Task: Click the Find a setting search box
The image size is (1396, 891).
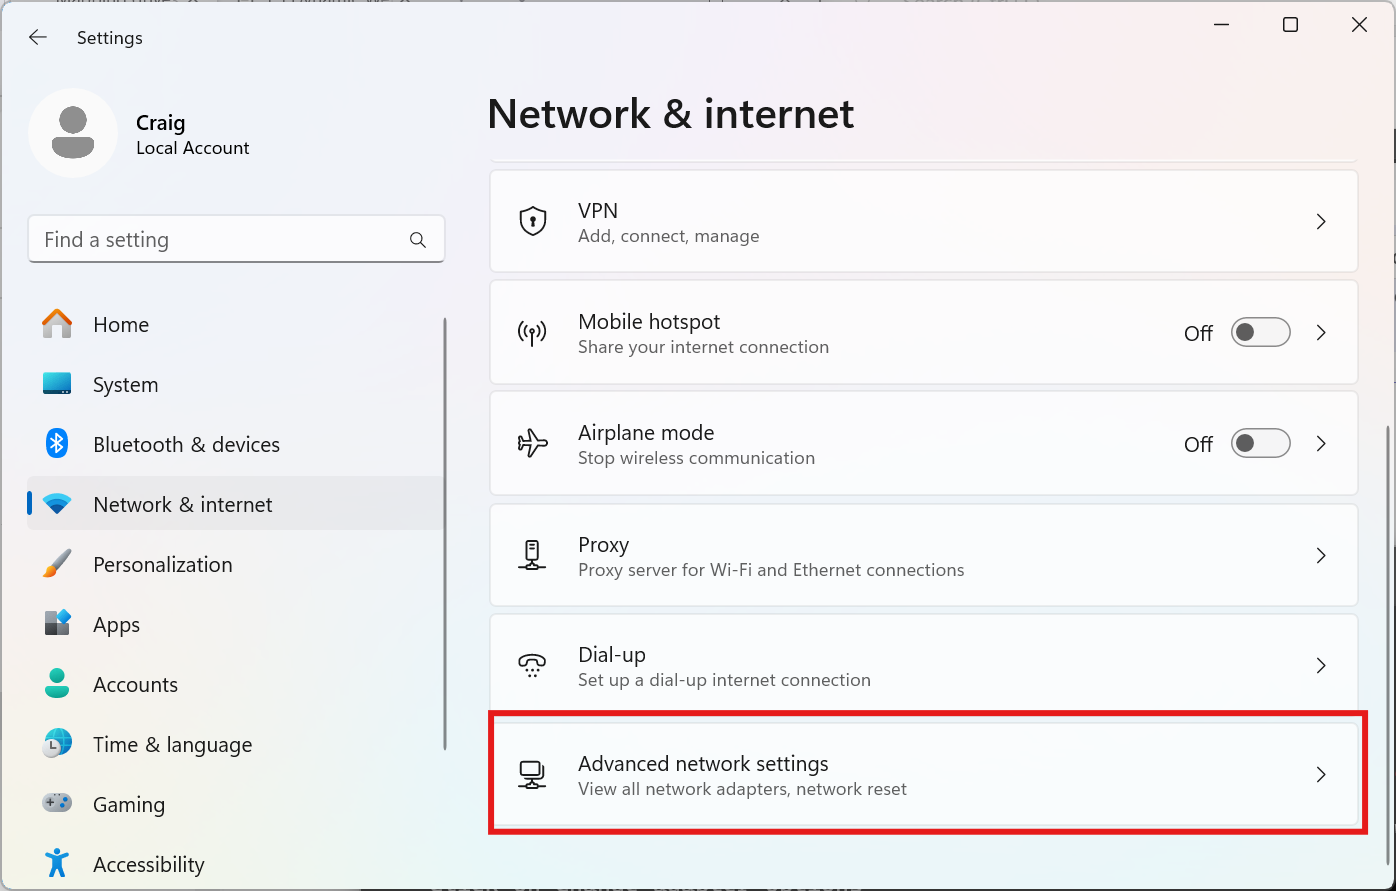Action: tap(236, 240)
